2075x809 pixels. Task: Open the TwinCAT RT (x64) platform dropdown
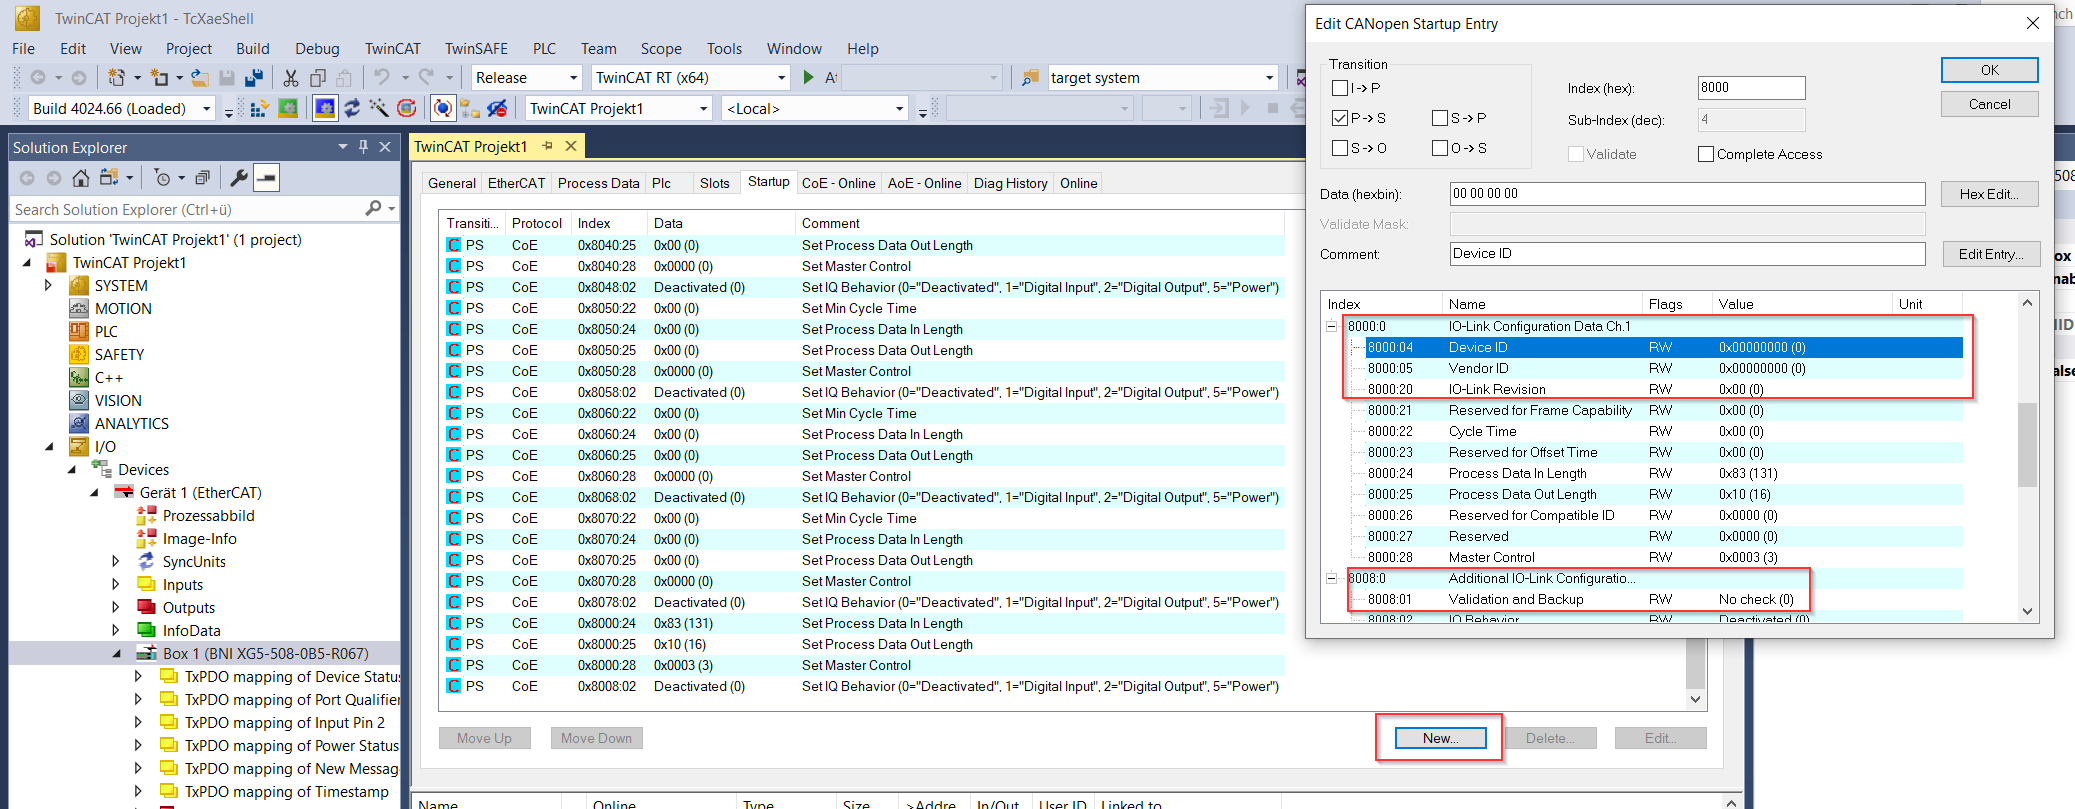click(x=781, y=77)
